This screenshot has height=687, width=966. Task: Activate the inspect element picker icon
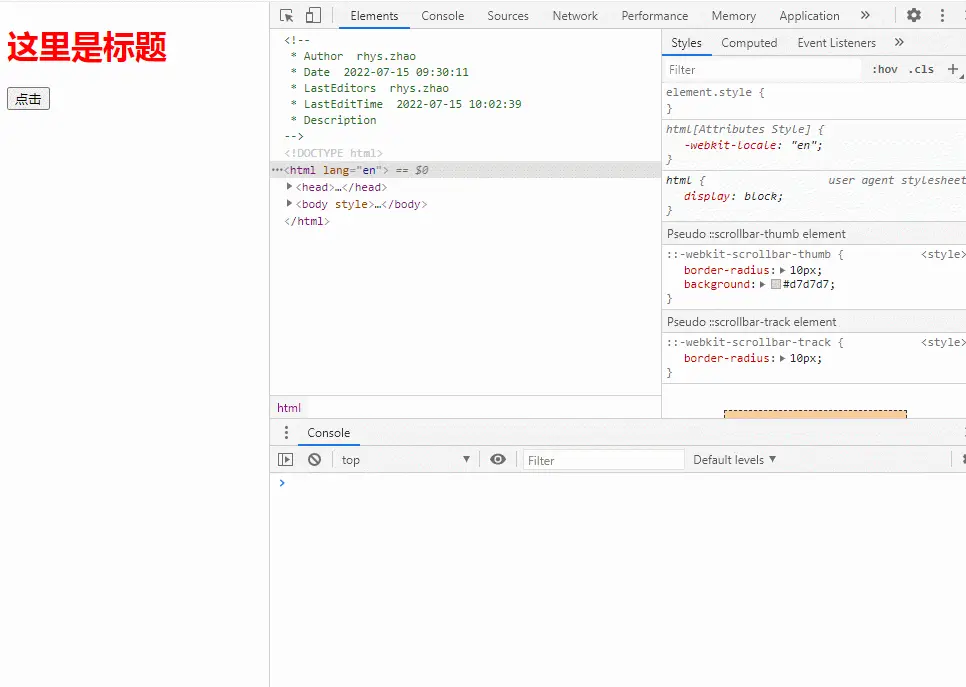coord(287,16)
